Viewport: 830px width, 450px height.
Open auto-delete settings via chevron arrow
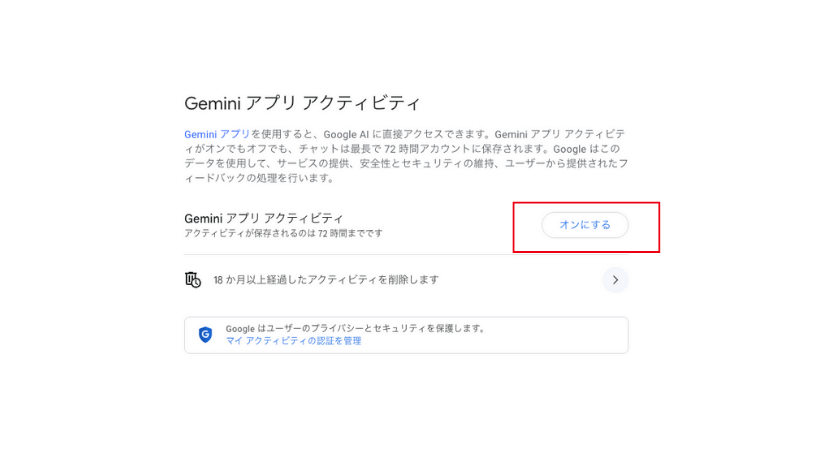pyautogui.click(x=615, y=280)
